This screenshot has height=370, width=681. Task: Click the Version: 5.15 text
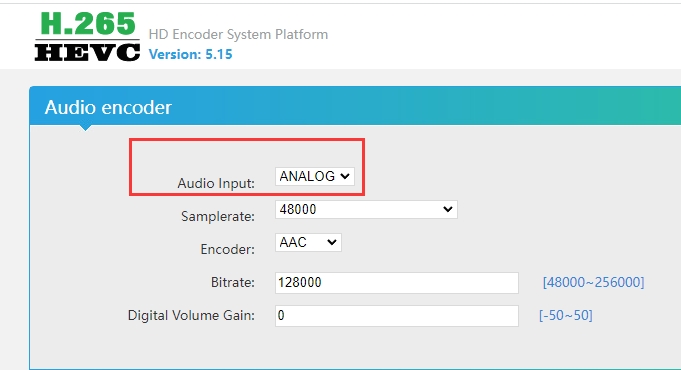click(191, 54)
